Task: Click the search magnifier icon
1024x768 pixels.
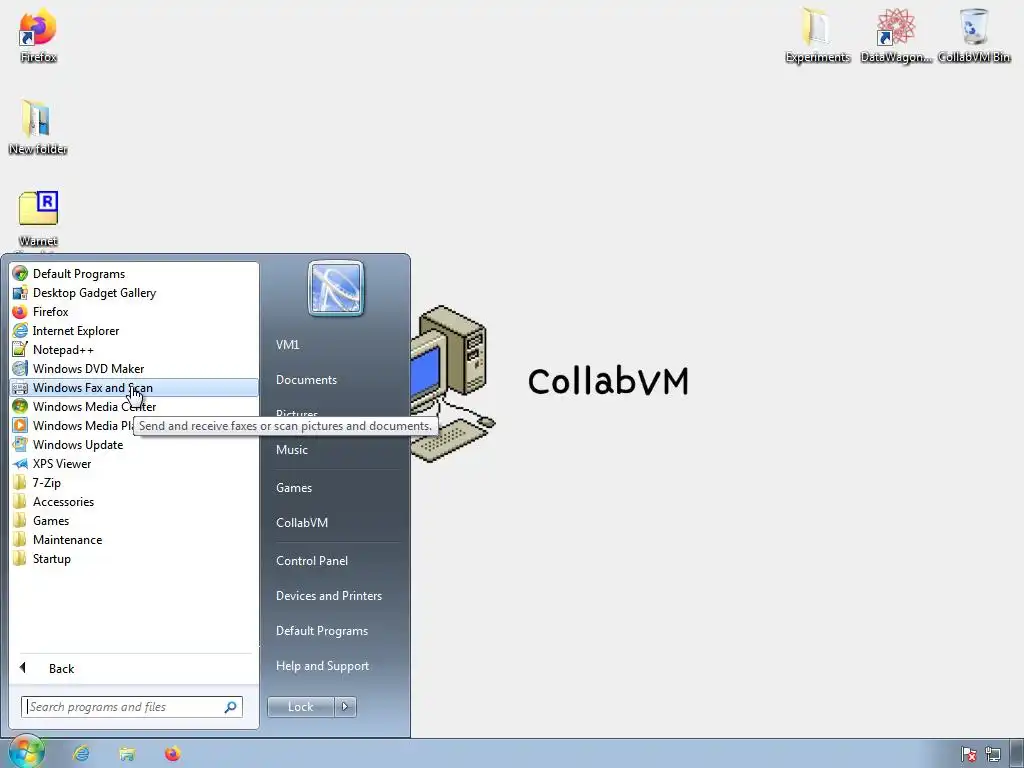Action: click(231, 707)
